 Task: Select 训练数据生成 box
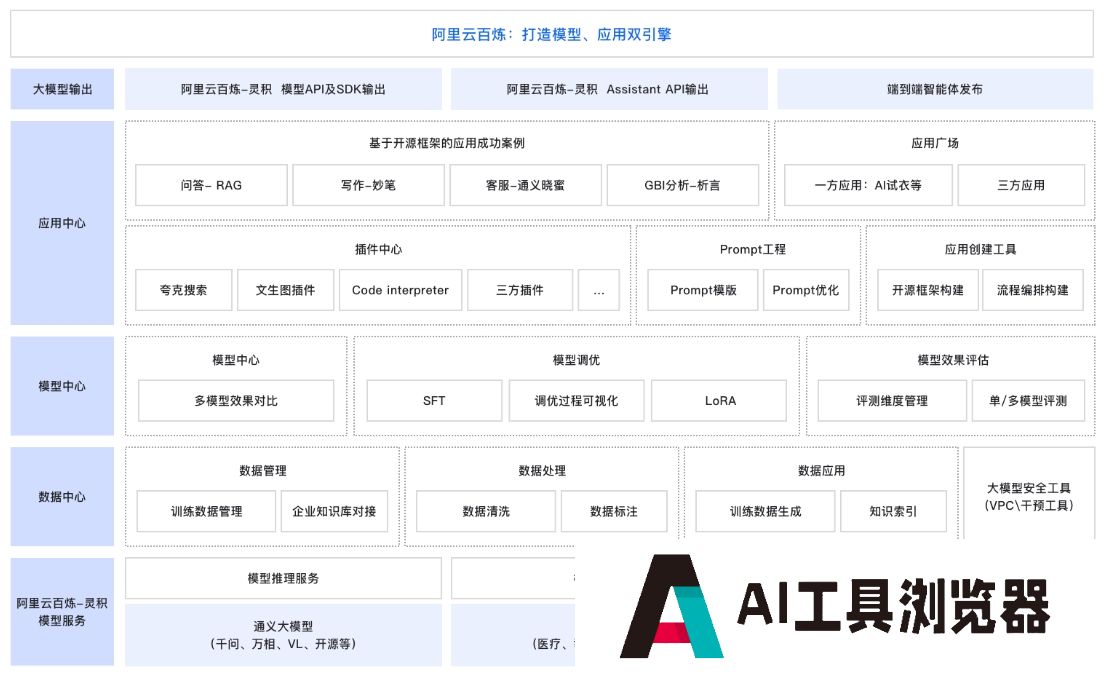[x=765, y=511]
